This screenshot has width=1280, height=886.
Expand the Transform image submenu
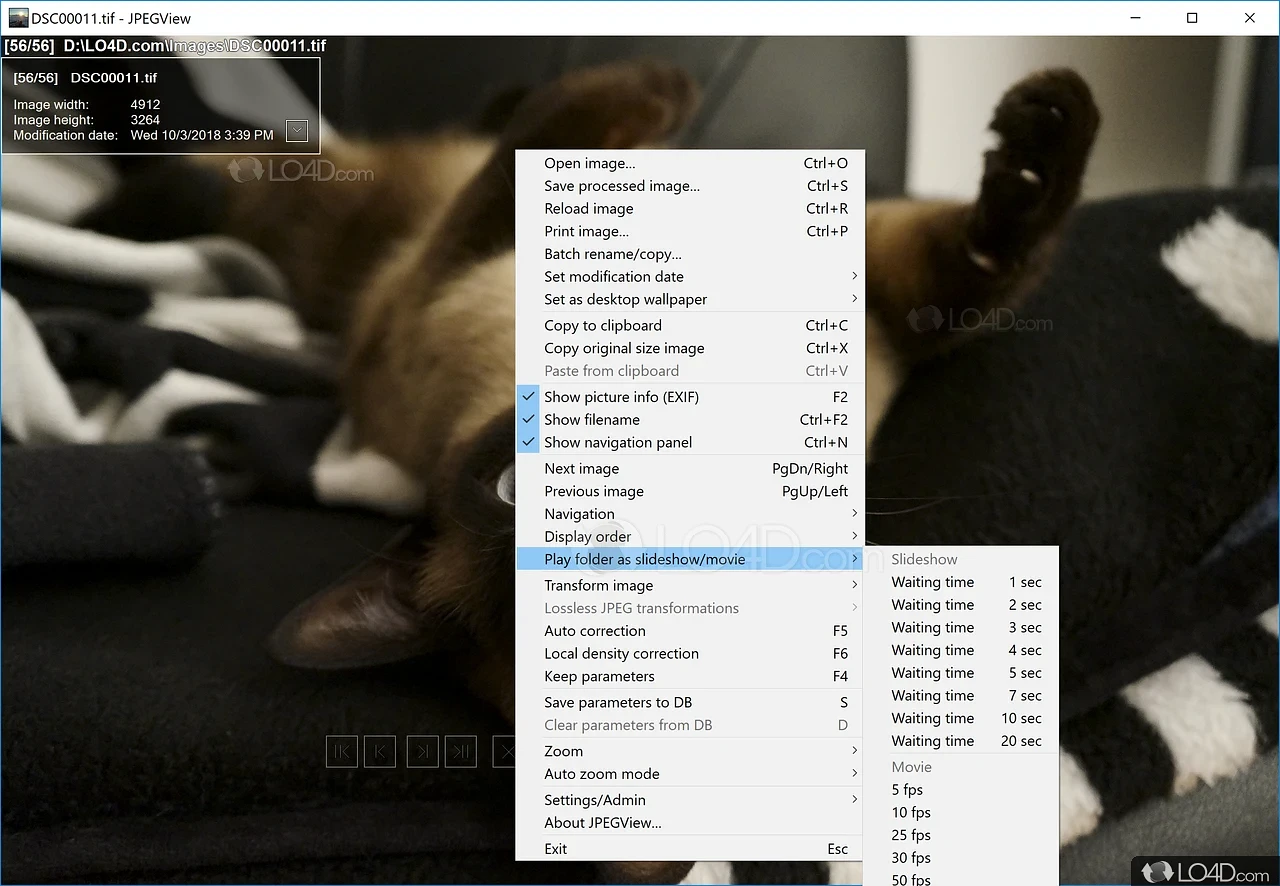pyautogui.click(x=690, y=586)
